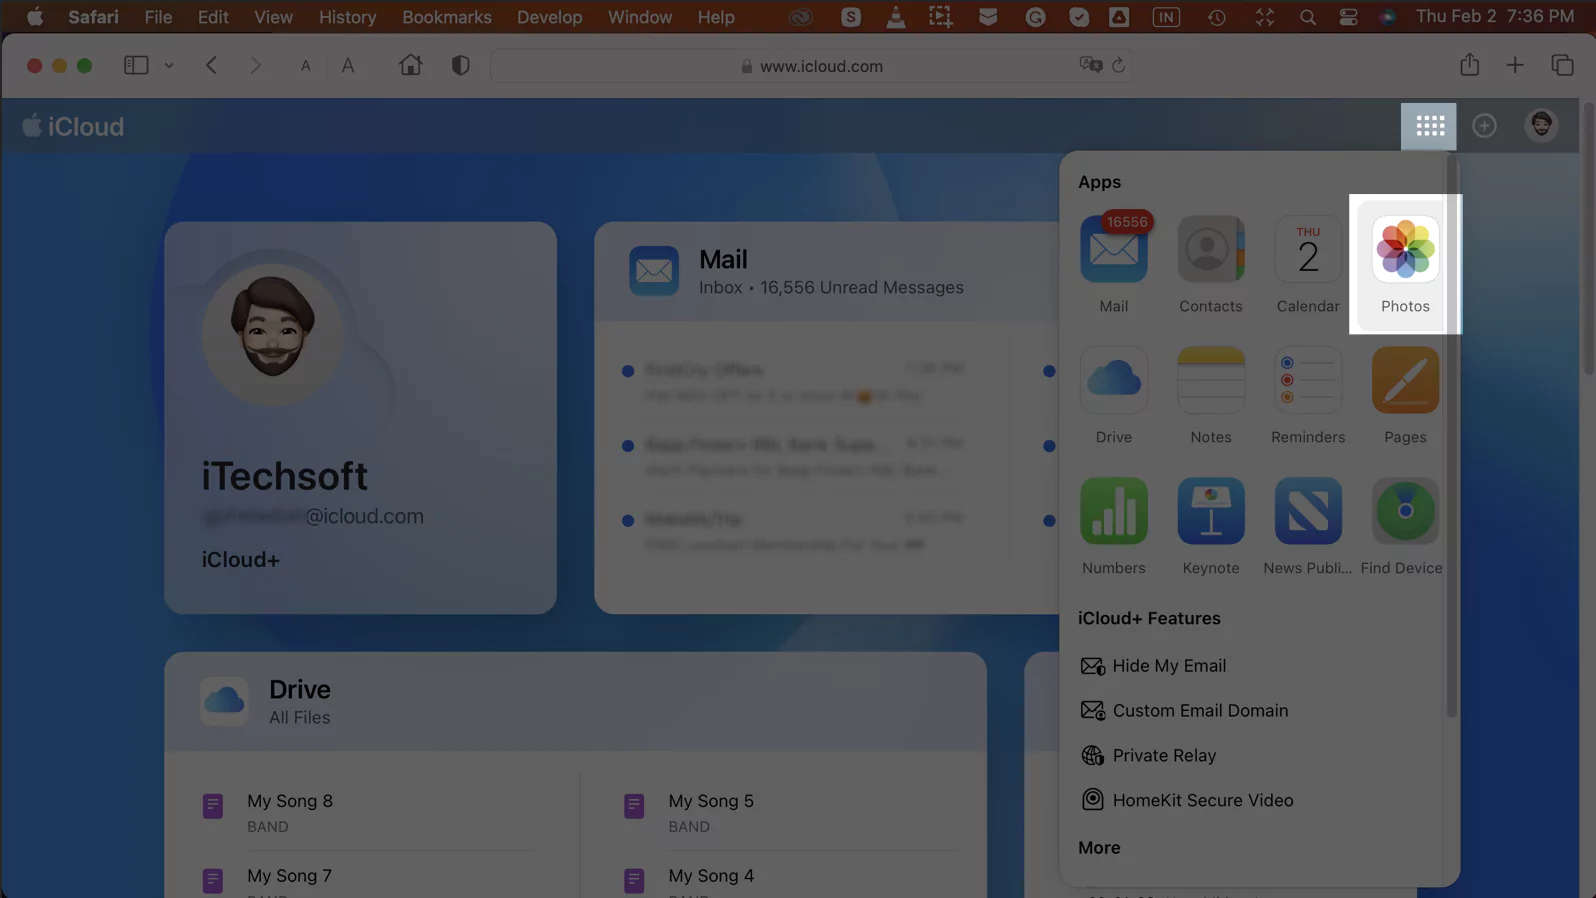Open Contacts from the apps grid
Screen dimensions: 1596x898
[x=1210, y=249]
